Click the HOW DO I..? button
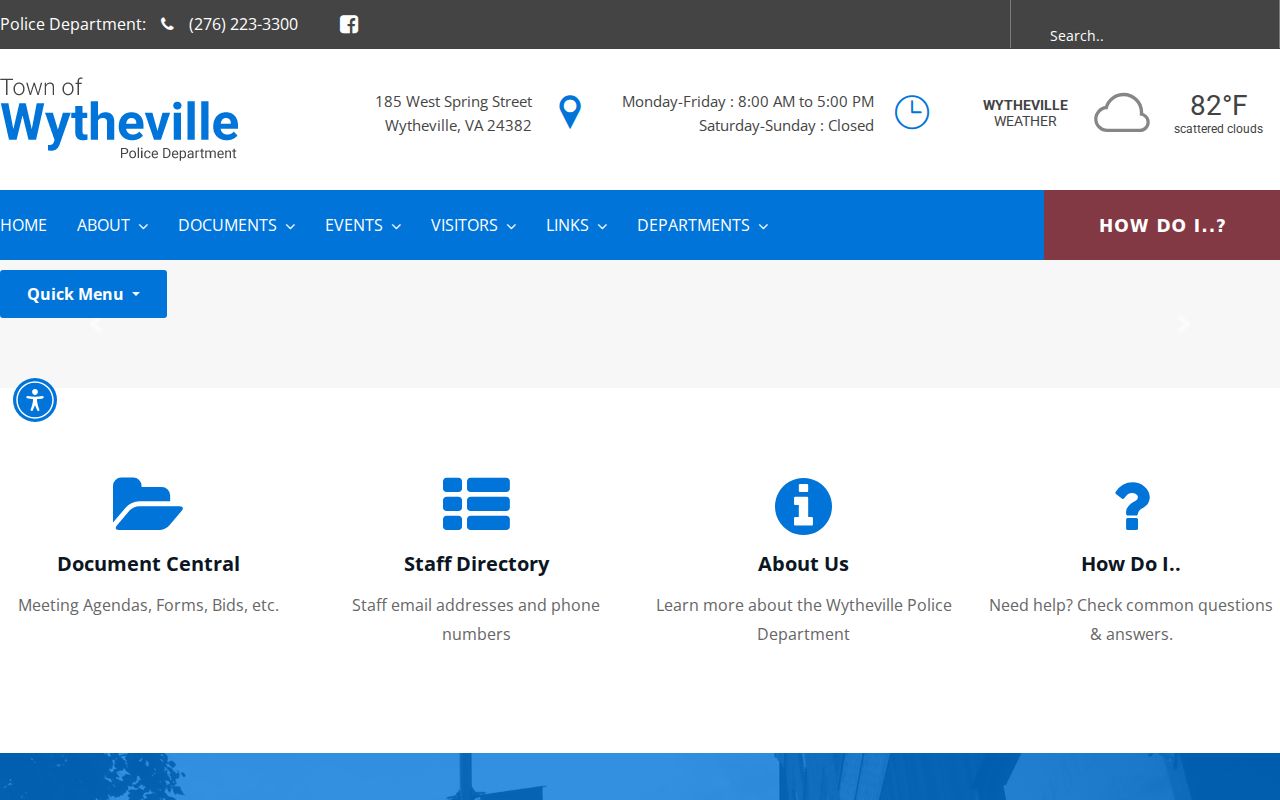Image resolution: width=1280 pixels, height=800 pixels. [x=1162, y=225]
